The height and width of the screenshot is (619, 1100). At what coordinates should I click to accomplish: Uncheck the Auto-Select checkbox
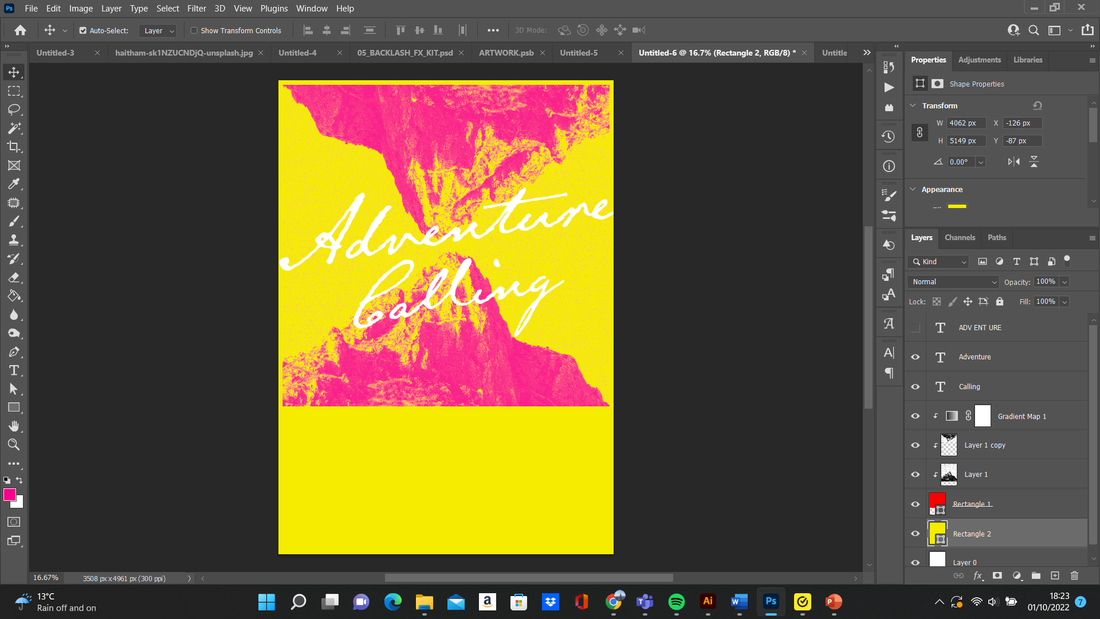pos(83,30)
